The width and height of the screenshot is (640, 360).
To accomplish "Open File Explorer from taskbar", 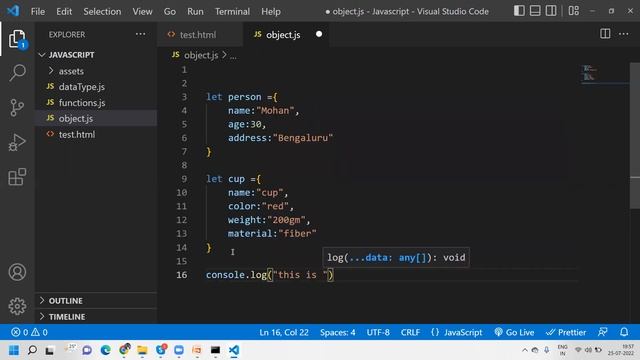I will [x=142, y=350].
